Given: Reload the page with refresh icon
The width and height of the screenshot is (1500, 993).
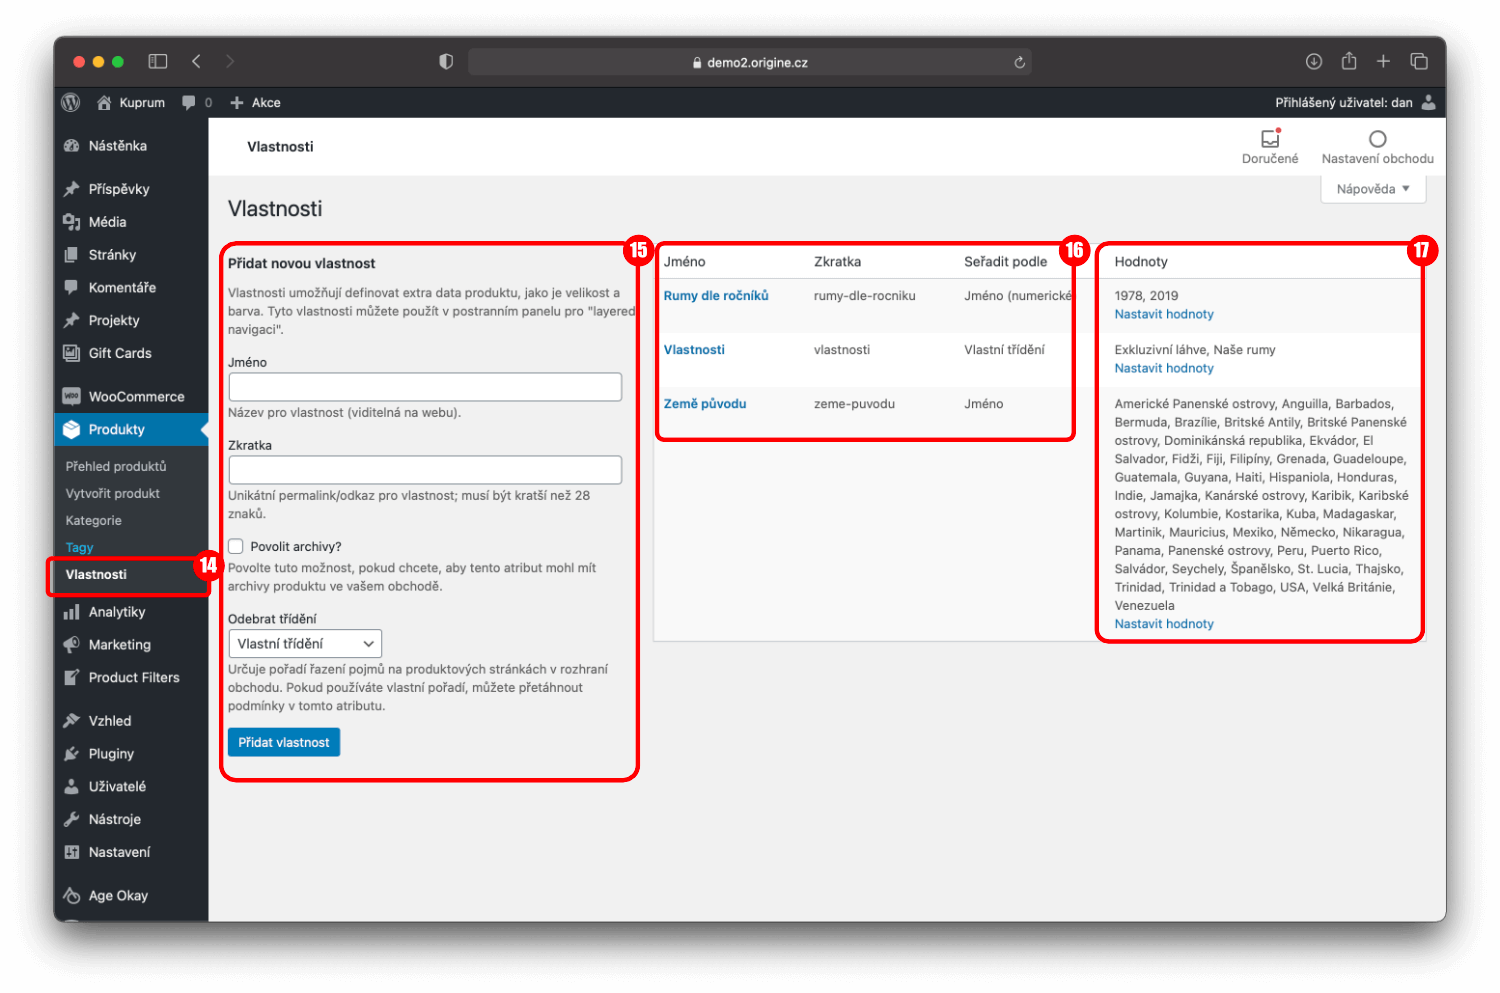Looking at the screenshot, I should tap(1019, 62).
